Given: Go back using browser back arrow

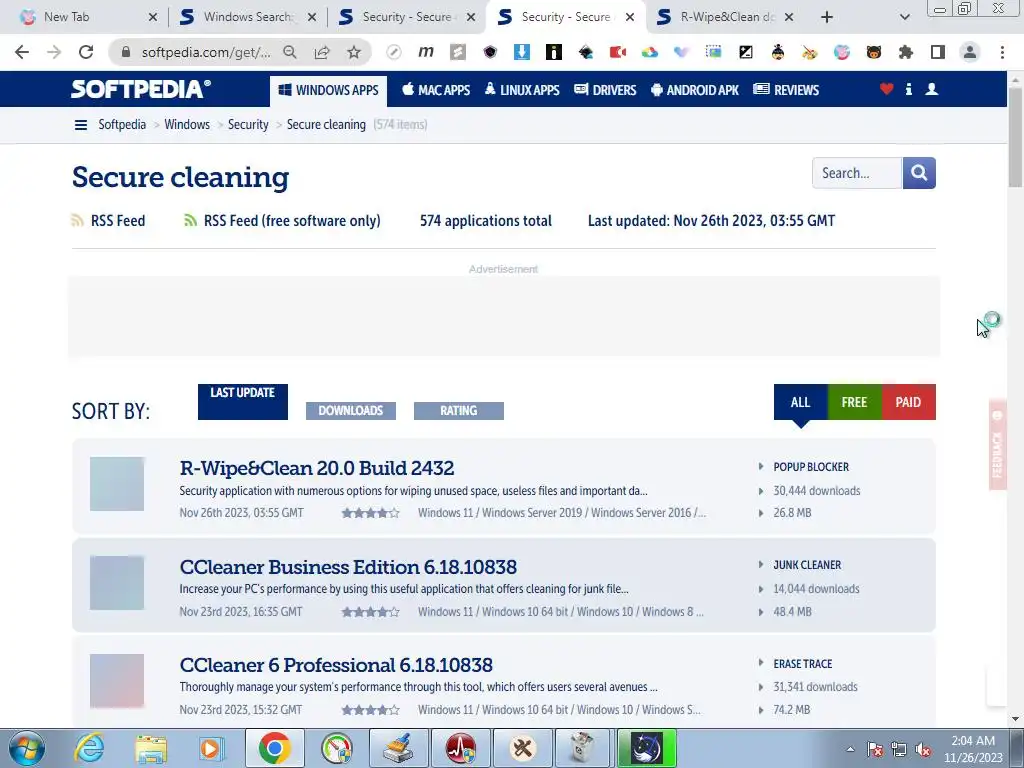Looking at the screenshot, I should 22,52.
